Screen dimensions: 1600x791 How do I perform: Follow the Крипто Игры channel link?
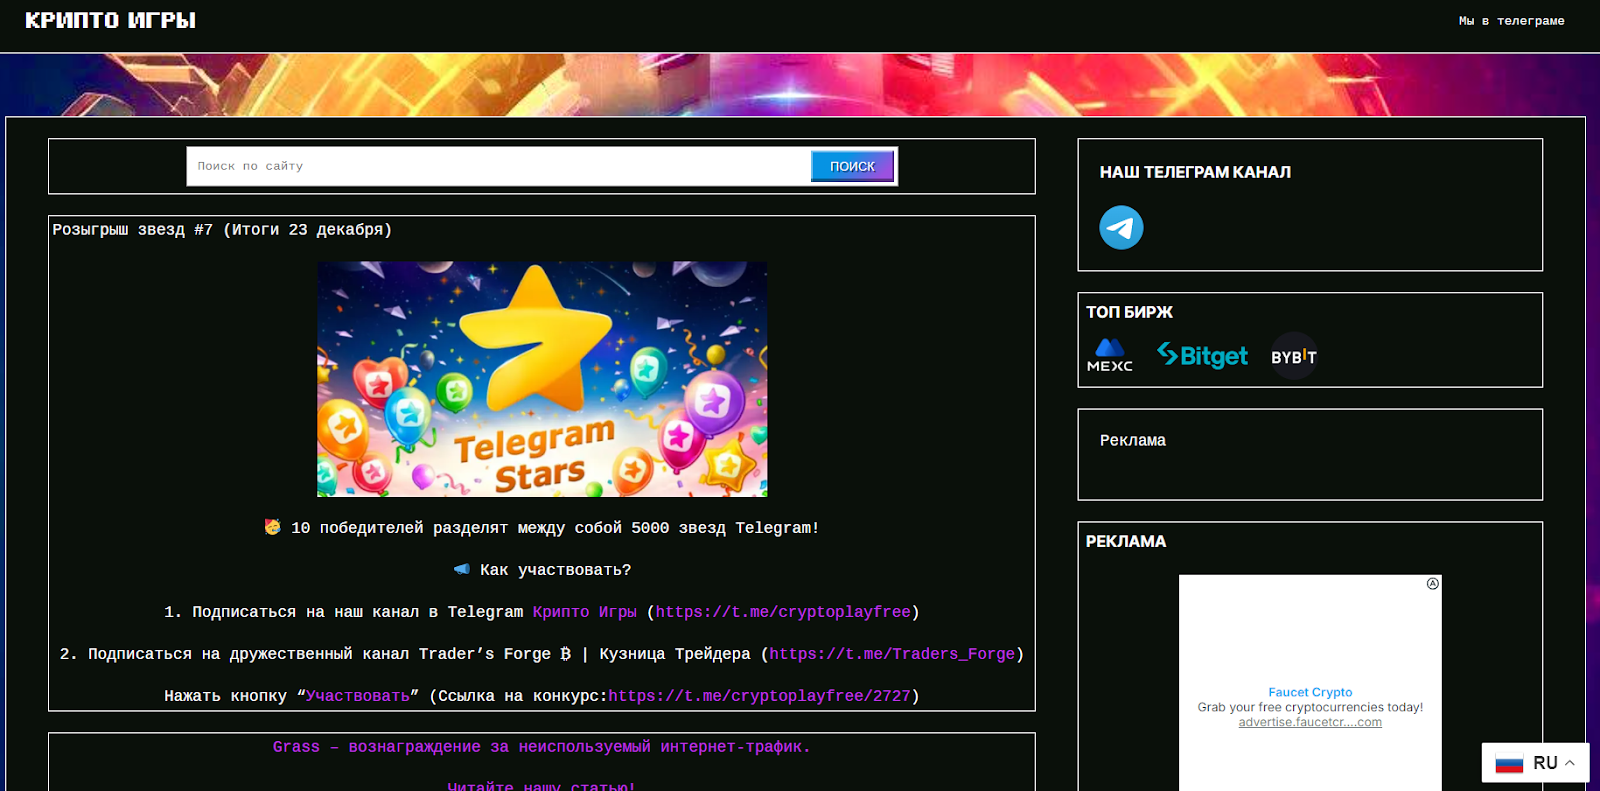(x=584, y=612)
